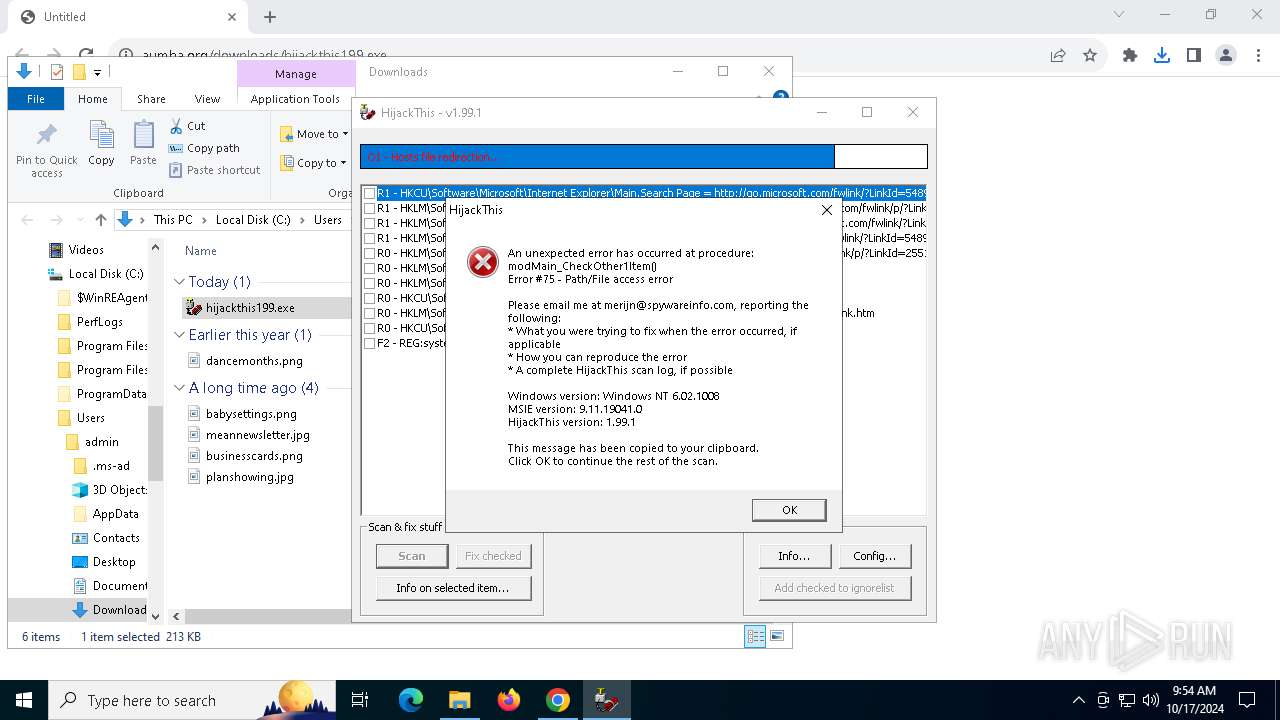The height and width of the screenshot is (720, 1280).
Task: Open a new Chrome tab
Action: 270,17
